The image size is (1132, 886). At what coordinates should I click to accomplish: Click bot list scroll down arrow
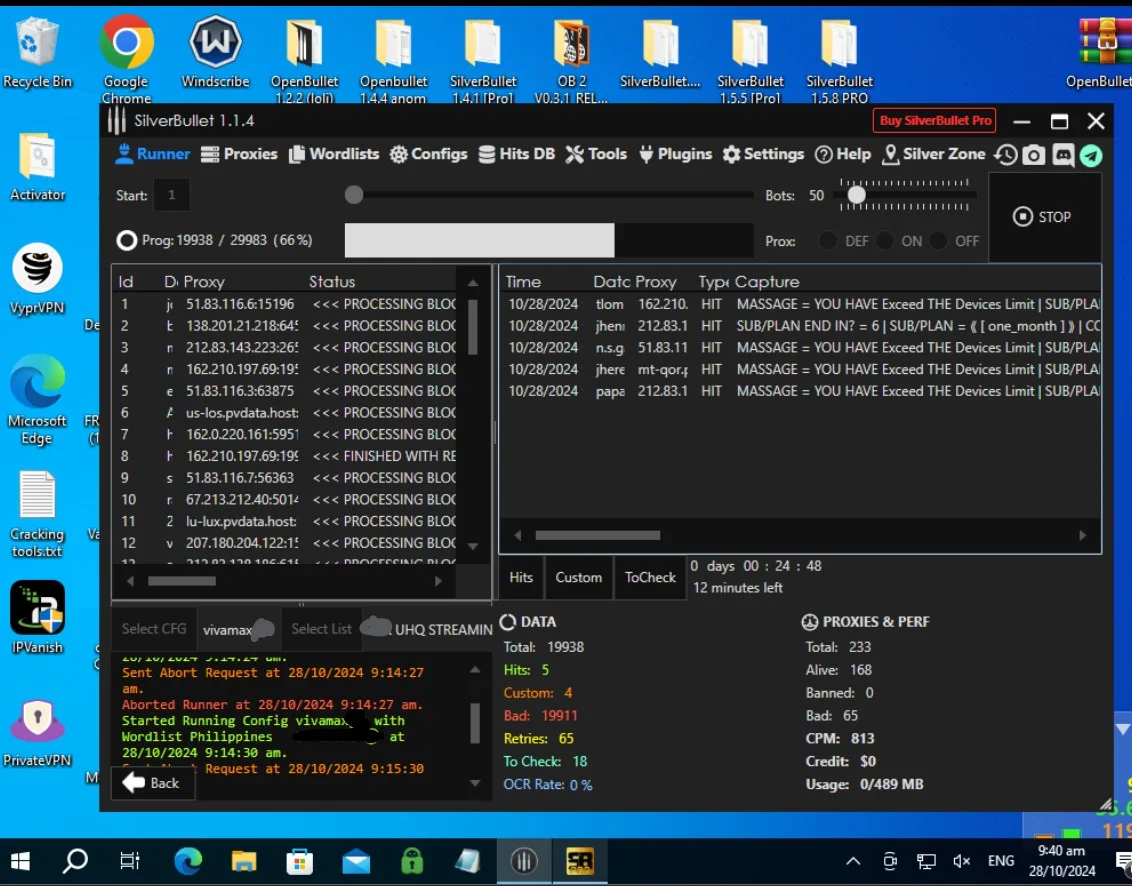[473, 547]
